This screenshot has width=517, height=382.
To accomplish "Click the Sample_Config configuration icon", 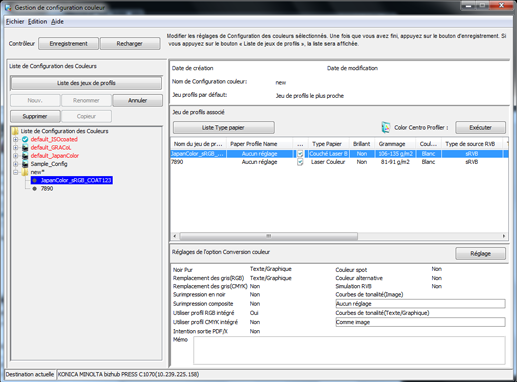I will pyautogui.click(x=25, y=164).
